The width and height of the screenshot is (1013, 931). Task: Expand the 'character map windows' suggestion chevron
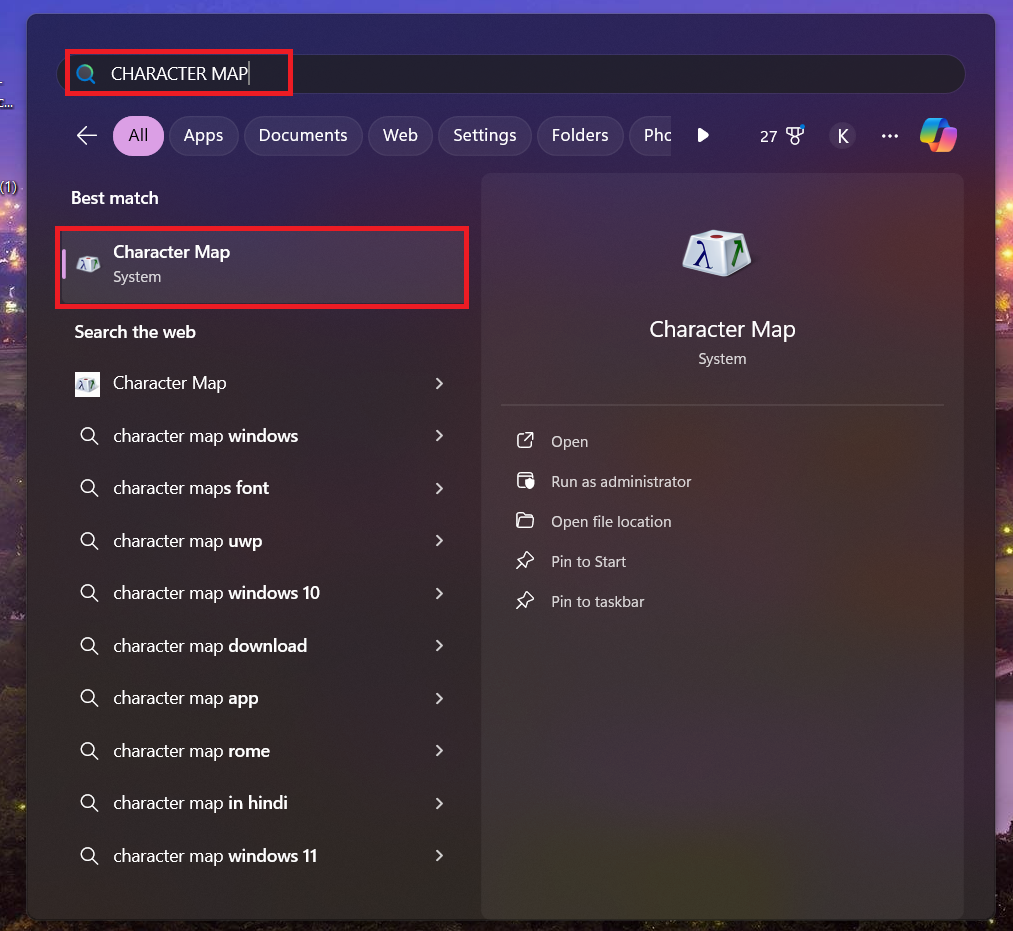pyautogui.click(x=439, y=436)
